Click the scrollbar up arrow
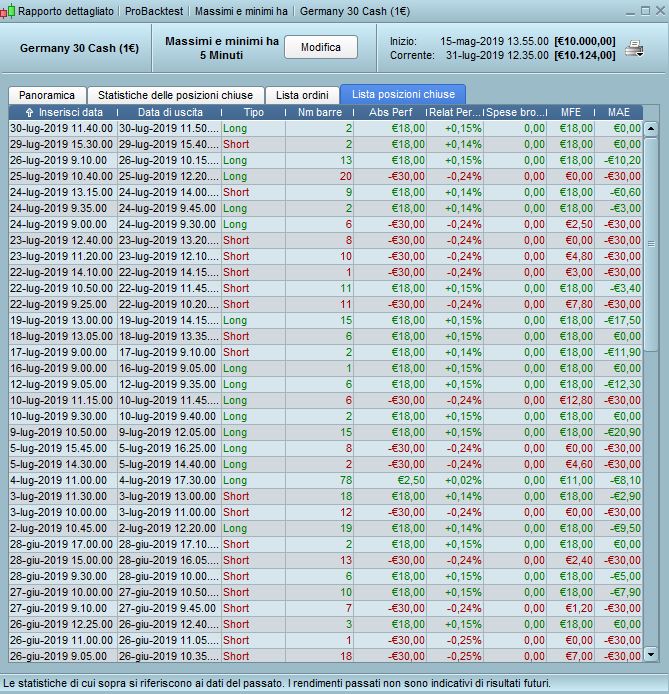The height and width of the screenshot is (694, 669). click(651, 129)
